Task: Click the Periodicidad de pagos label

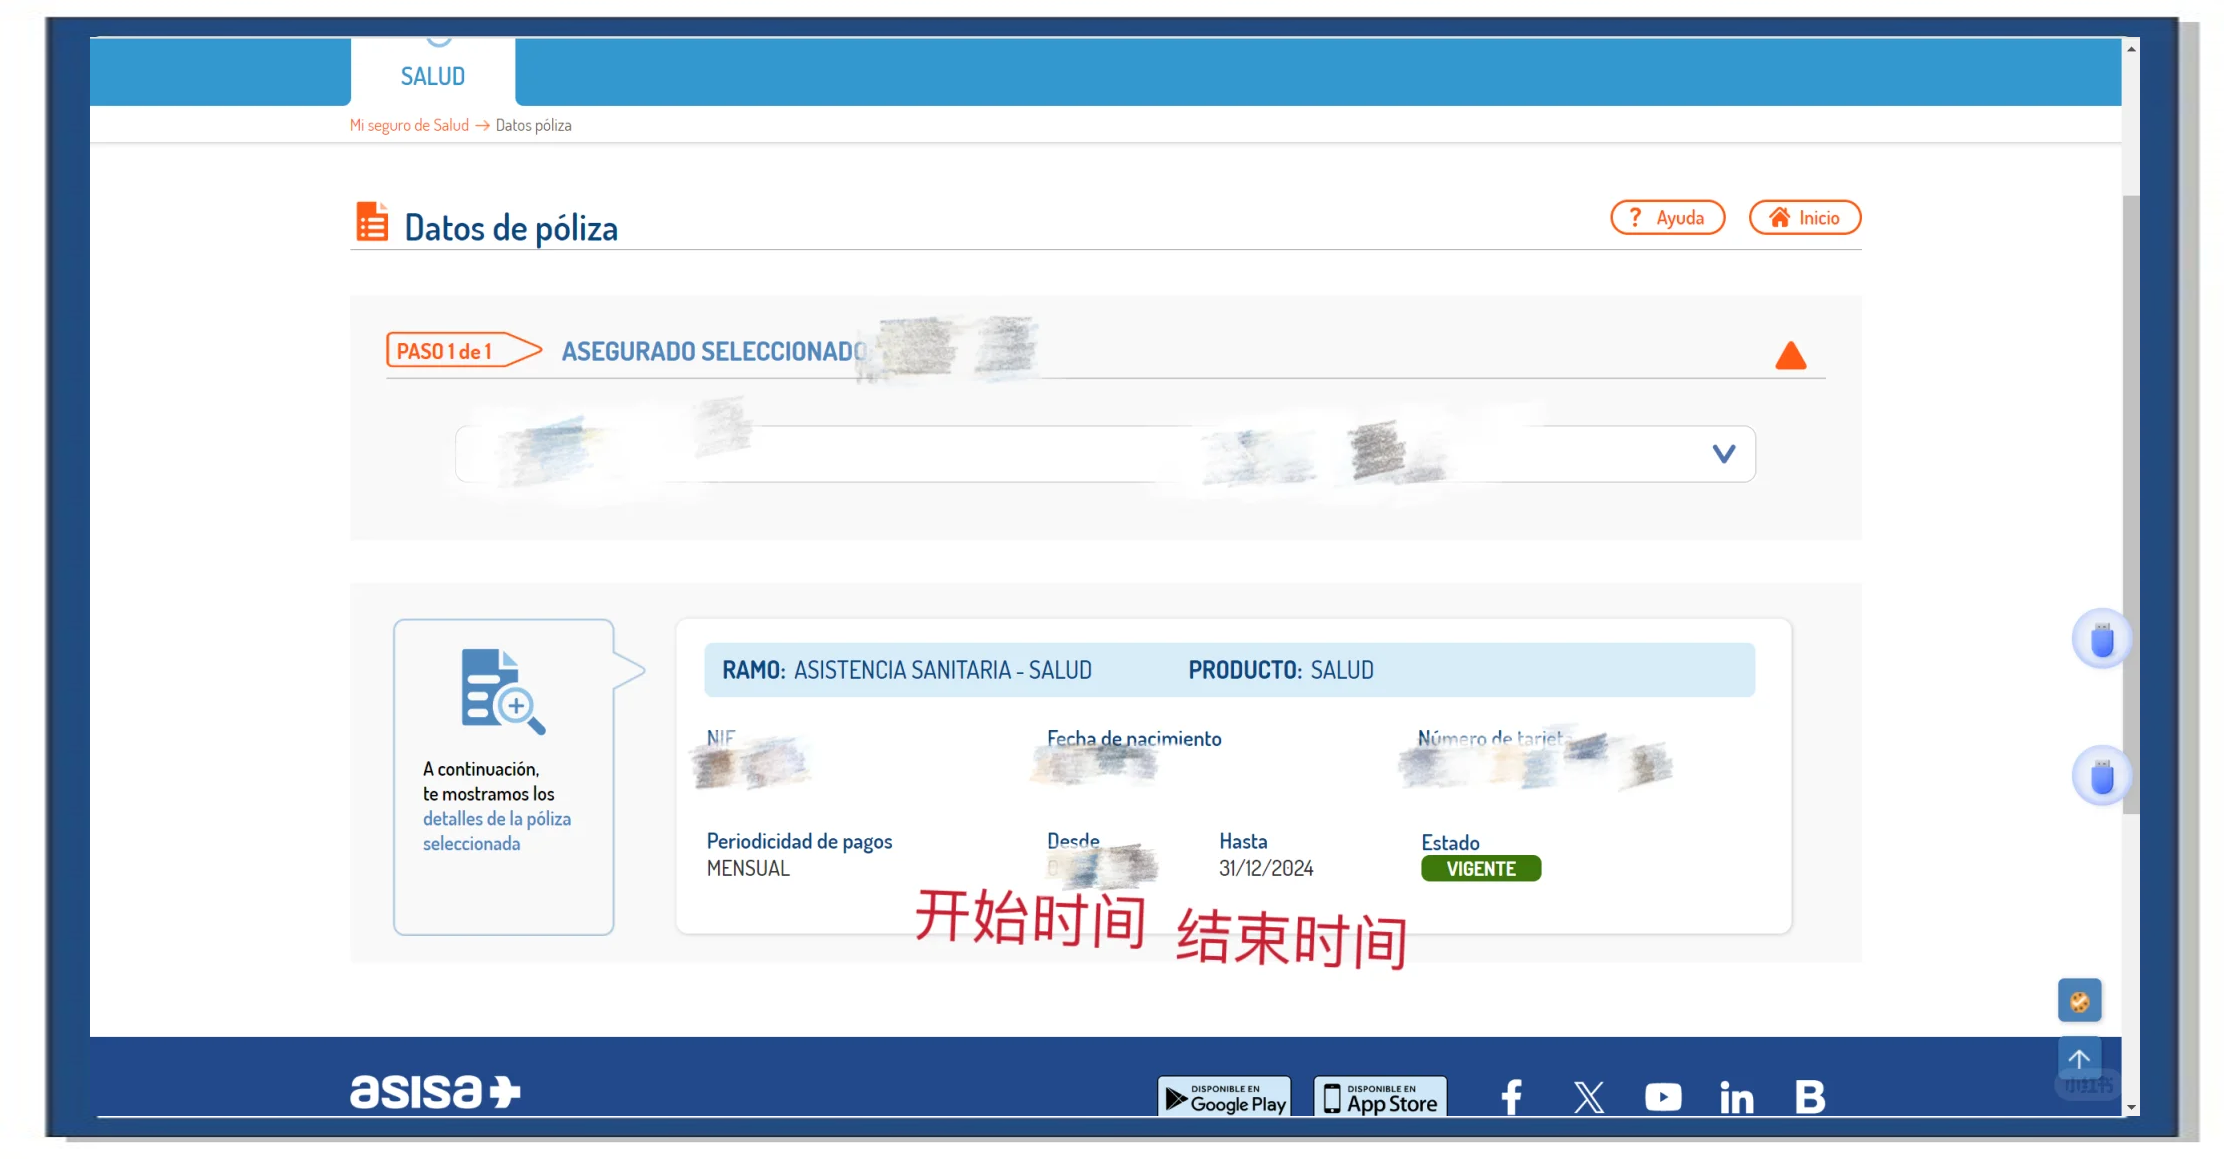Action: point(799,842)
